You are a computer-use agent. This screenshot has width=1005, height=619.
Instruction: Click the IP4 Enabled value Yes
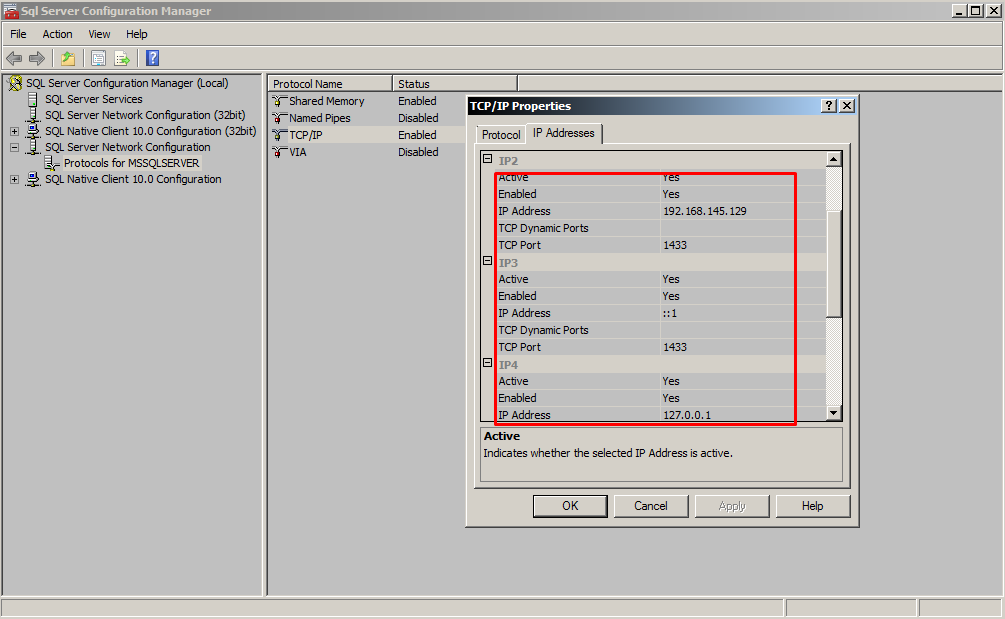point(671,399)
